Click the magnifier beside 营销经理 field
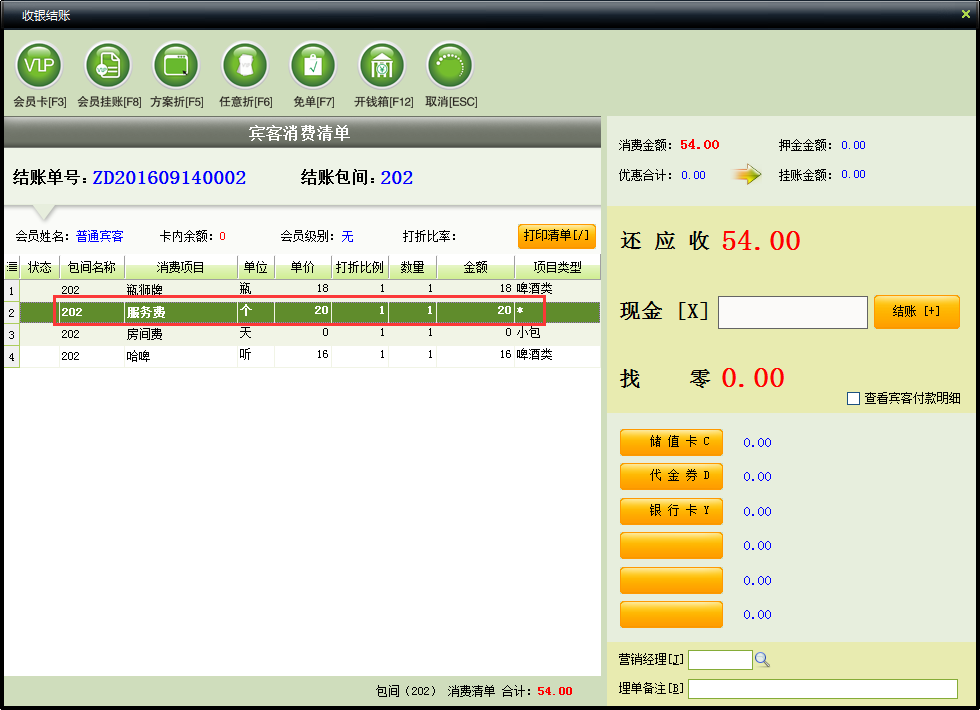980x710 pixels. pos(762,659)
